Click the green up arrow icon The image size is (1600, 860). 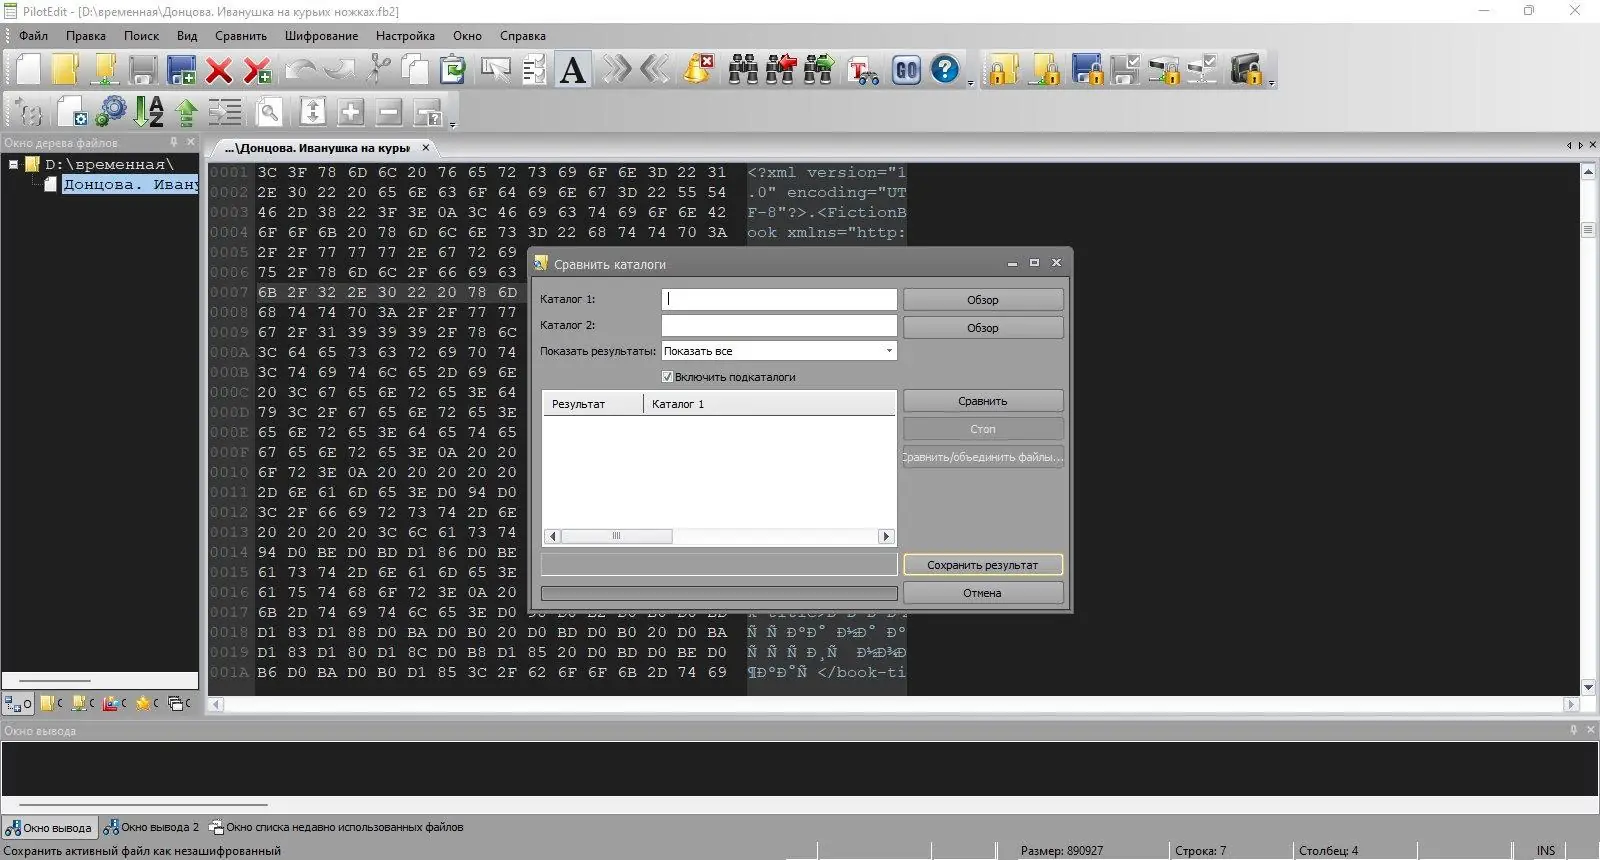point(187,111)
